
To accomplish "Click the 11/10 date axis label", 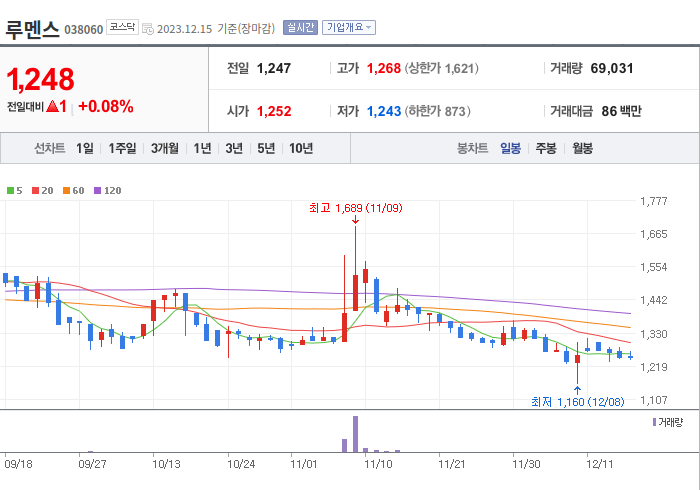I will coord(378,464).
